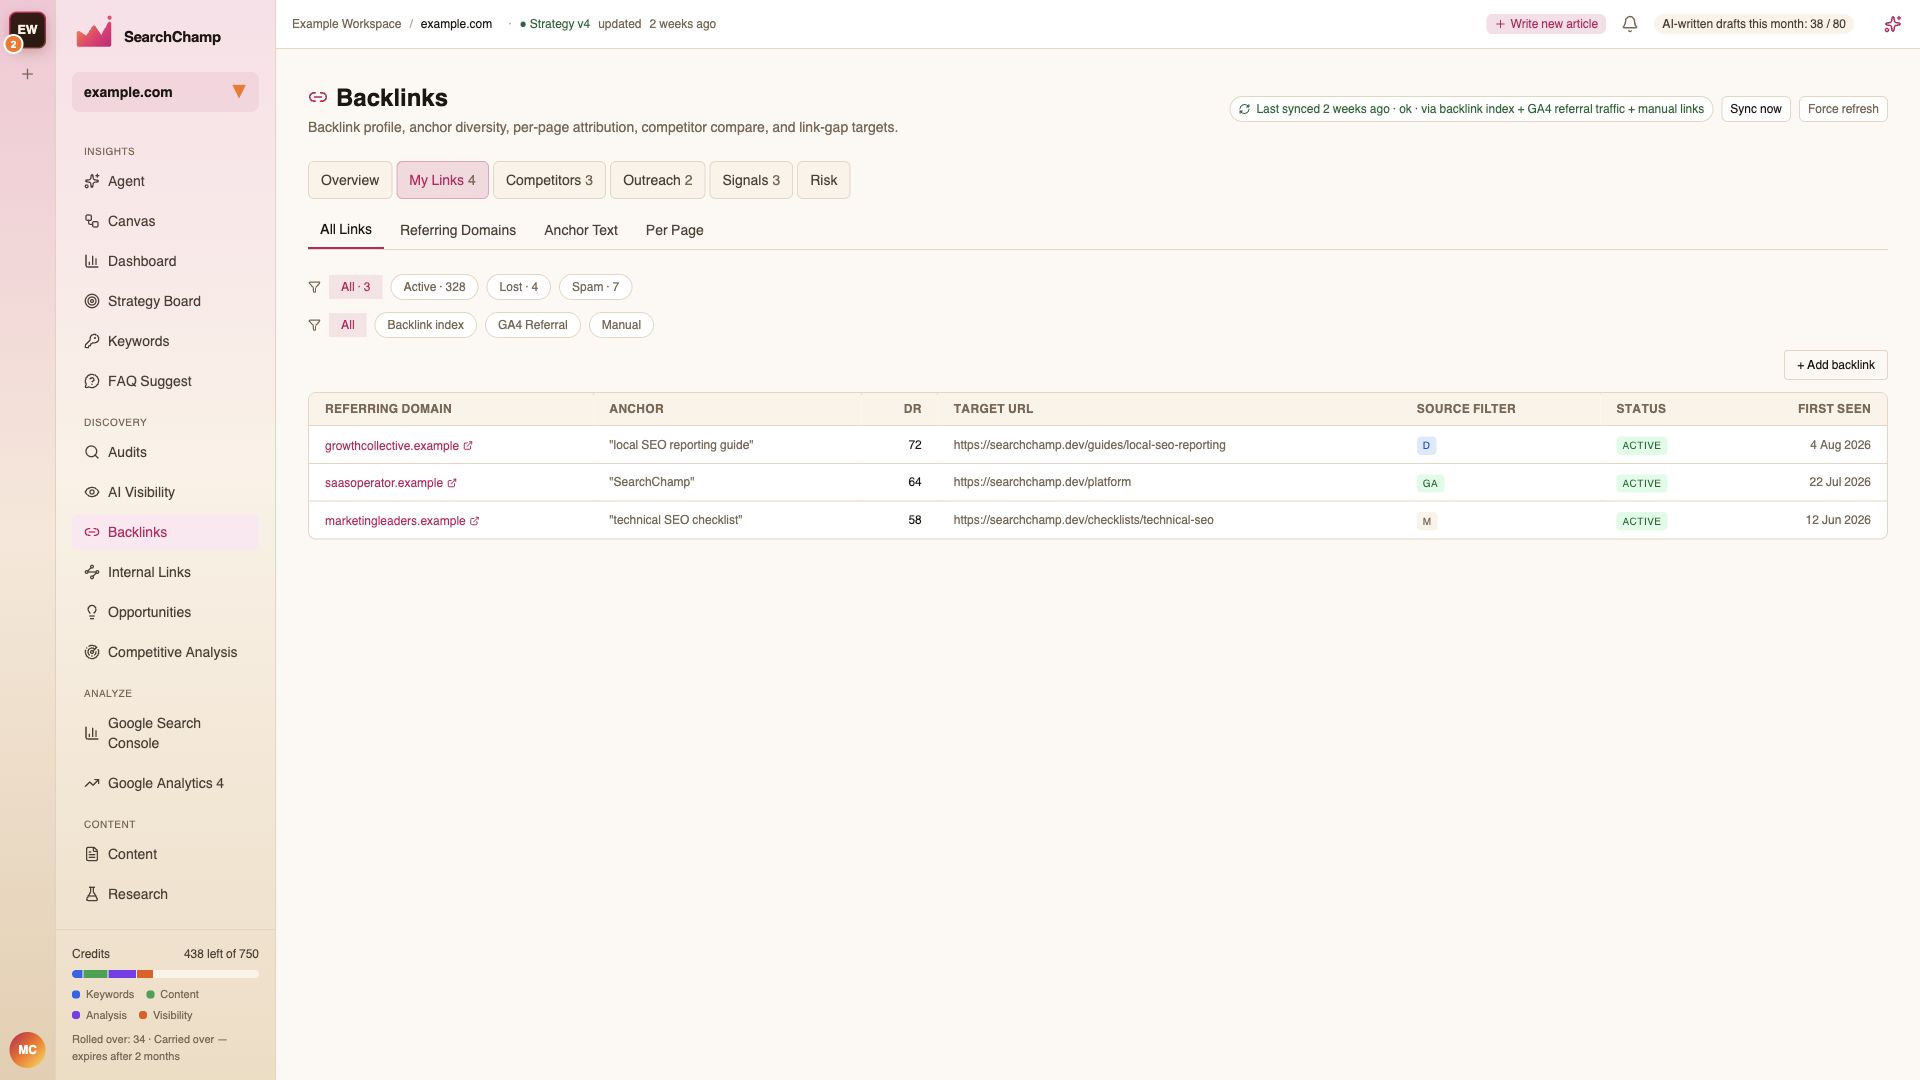The image size is (1920, 1080).
Task: Click the source filter funnel icon
Action: click(x=315, y=325)
